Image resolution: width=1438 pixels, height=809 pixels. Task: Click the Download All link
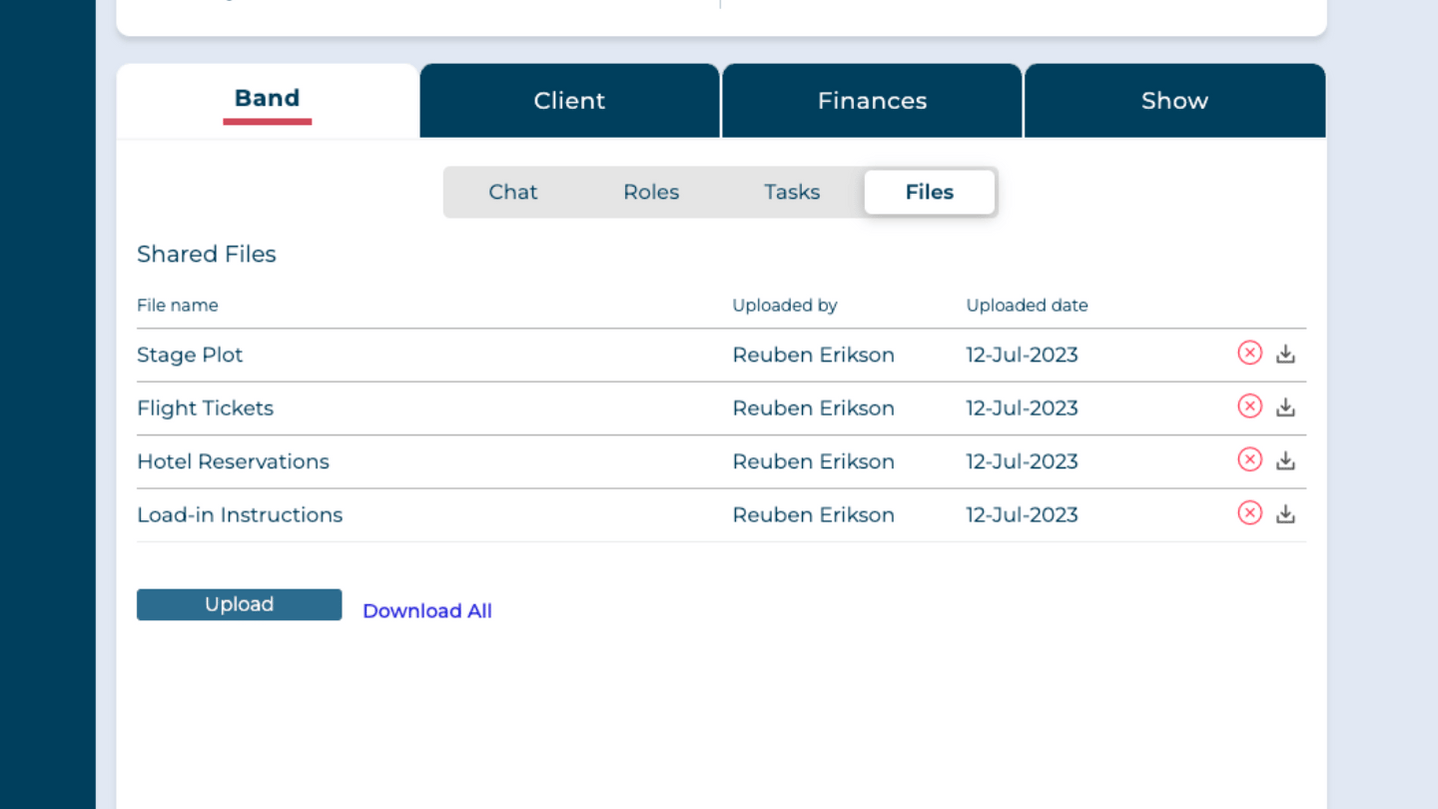tap(427, 610)
